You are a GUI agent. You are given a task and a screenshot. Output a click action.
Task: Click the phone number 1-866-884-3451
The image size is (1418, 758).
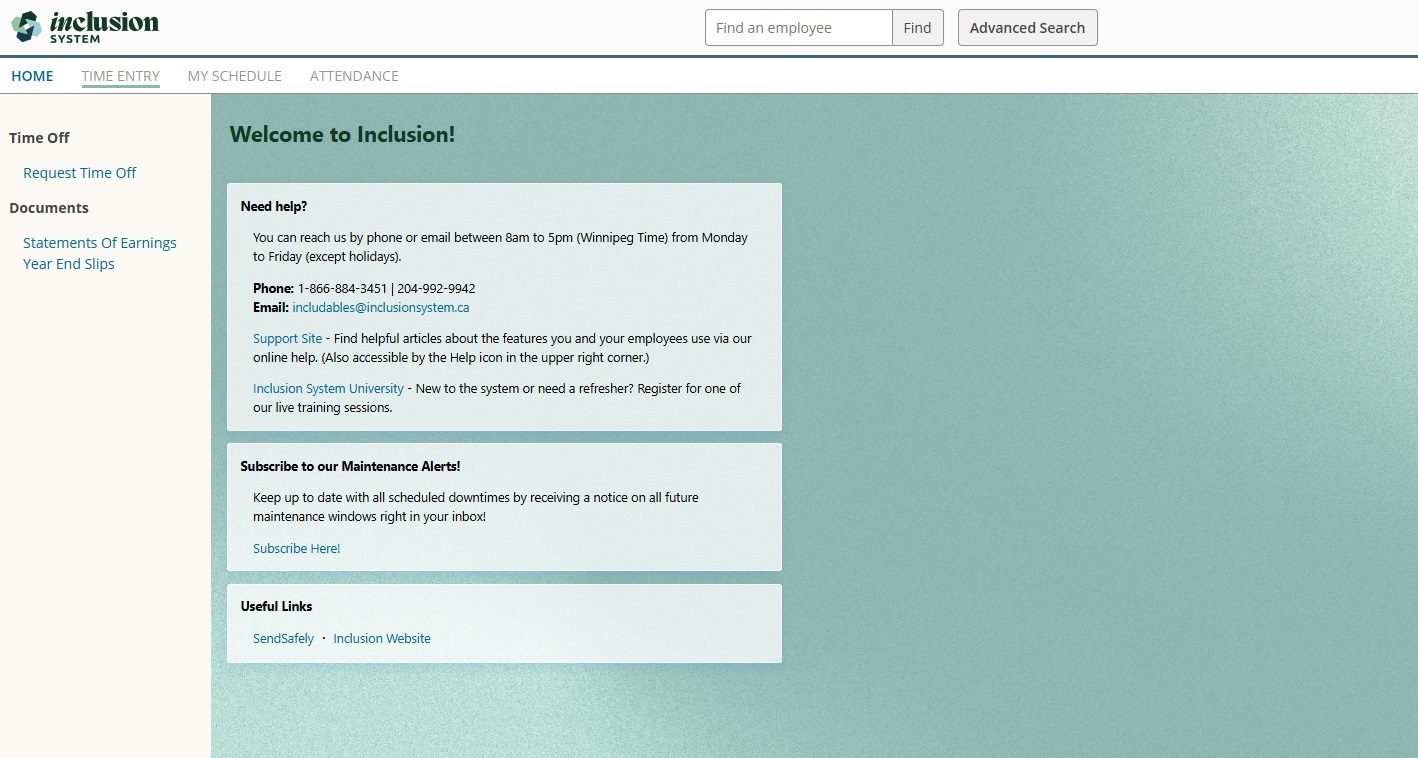pos(342,289)
